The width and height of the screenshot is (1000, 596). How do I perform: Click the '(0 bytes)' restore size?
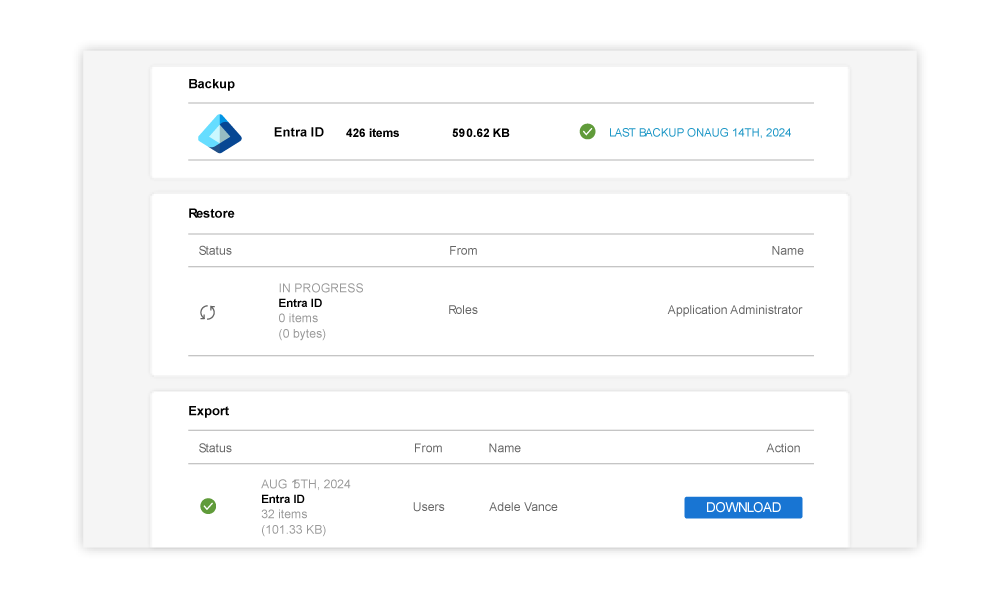(302, 334)
